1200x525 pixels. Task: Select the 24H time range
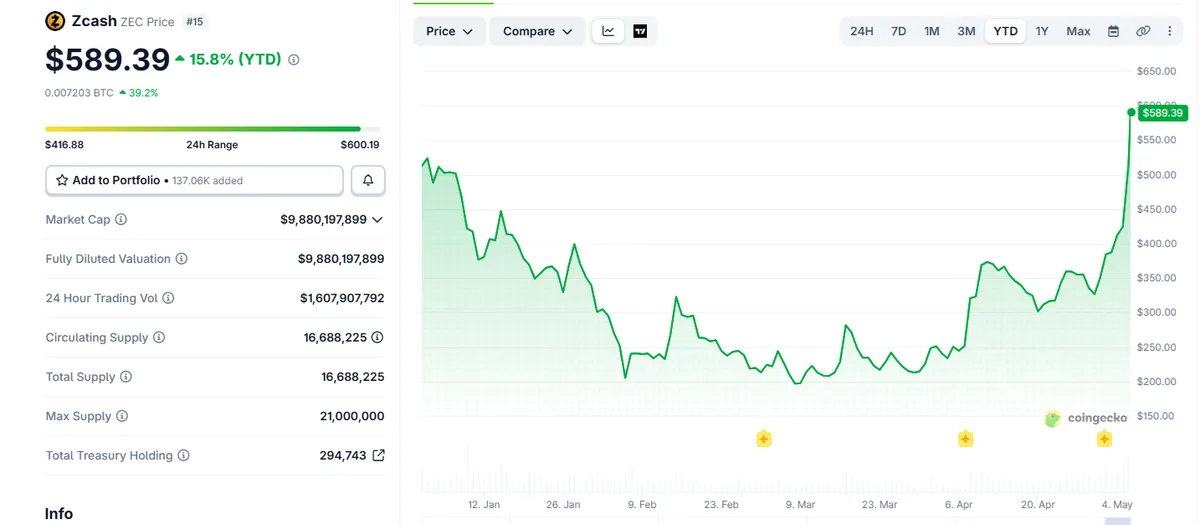pyautogui.click(x=861, y=31)
